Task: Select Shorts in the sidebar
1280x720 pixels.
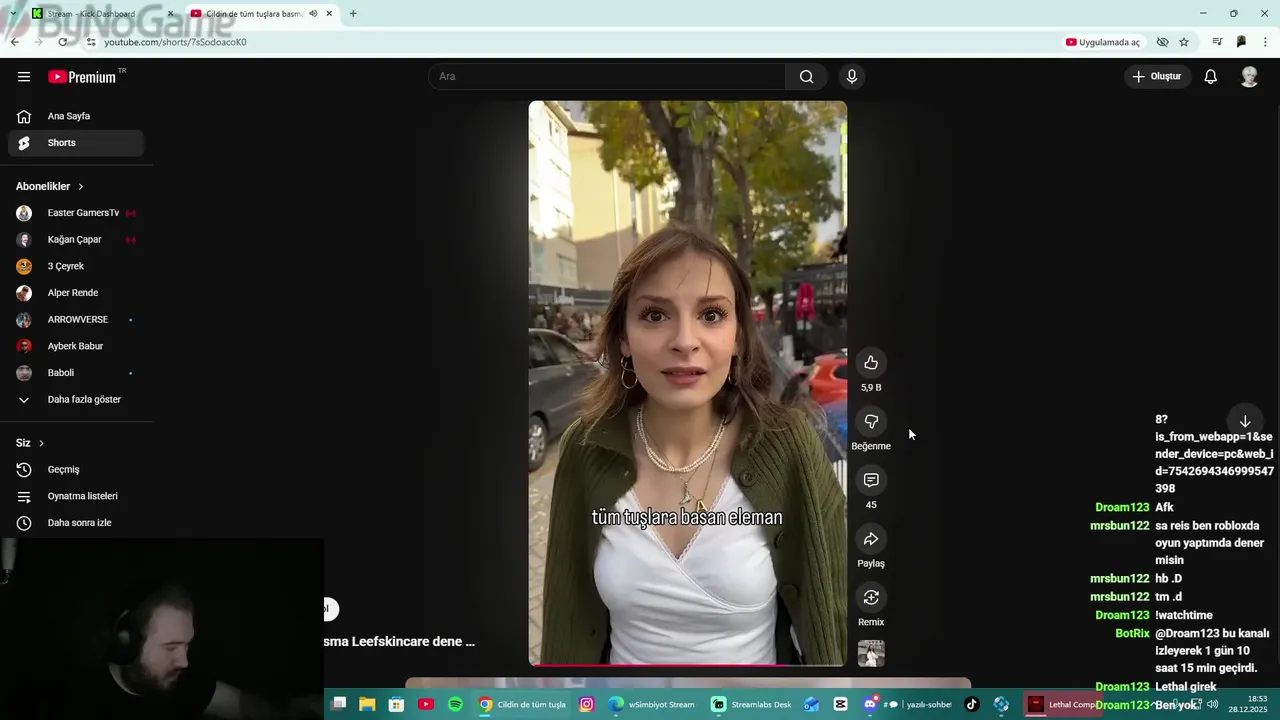Action: coord(76,143)
